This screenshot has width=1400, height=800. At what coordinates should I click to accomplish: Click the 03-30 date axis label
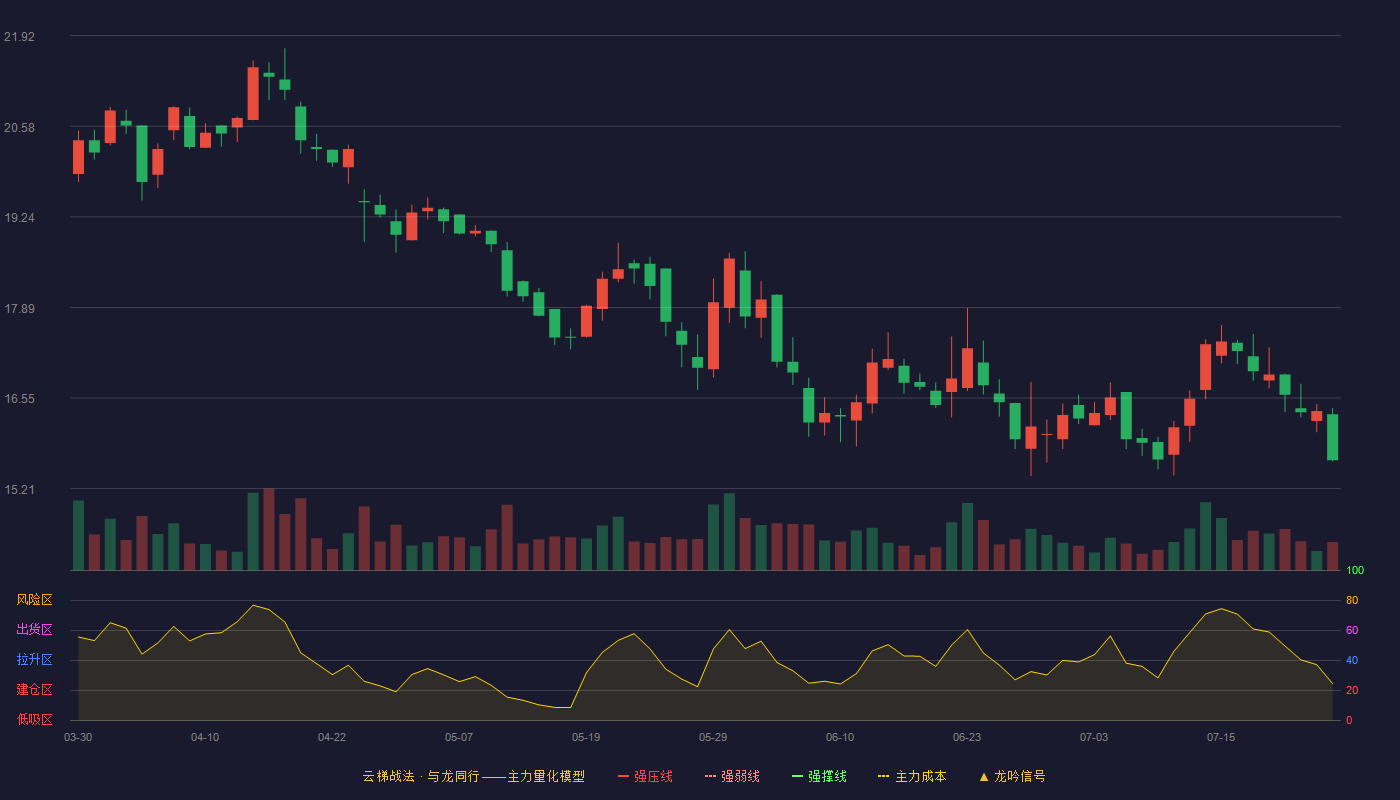click(x=78, y=737)
